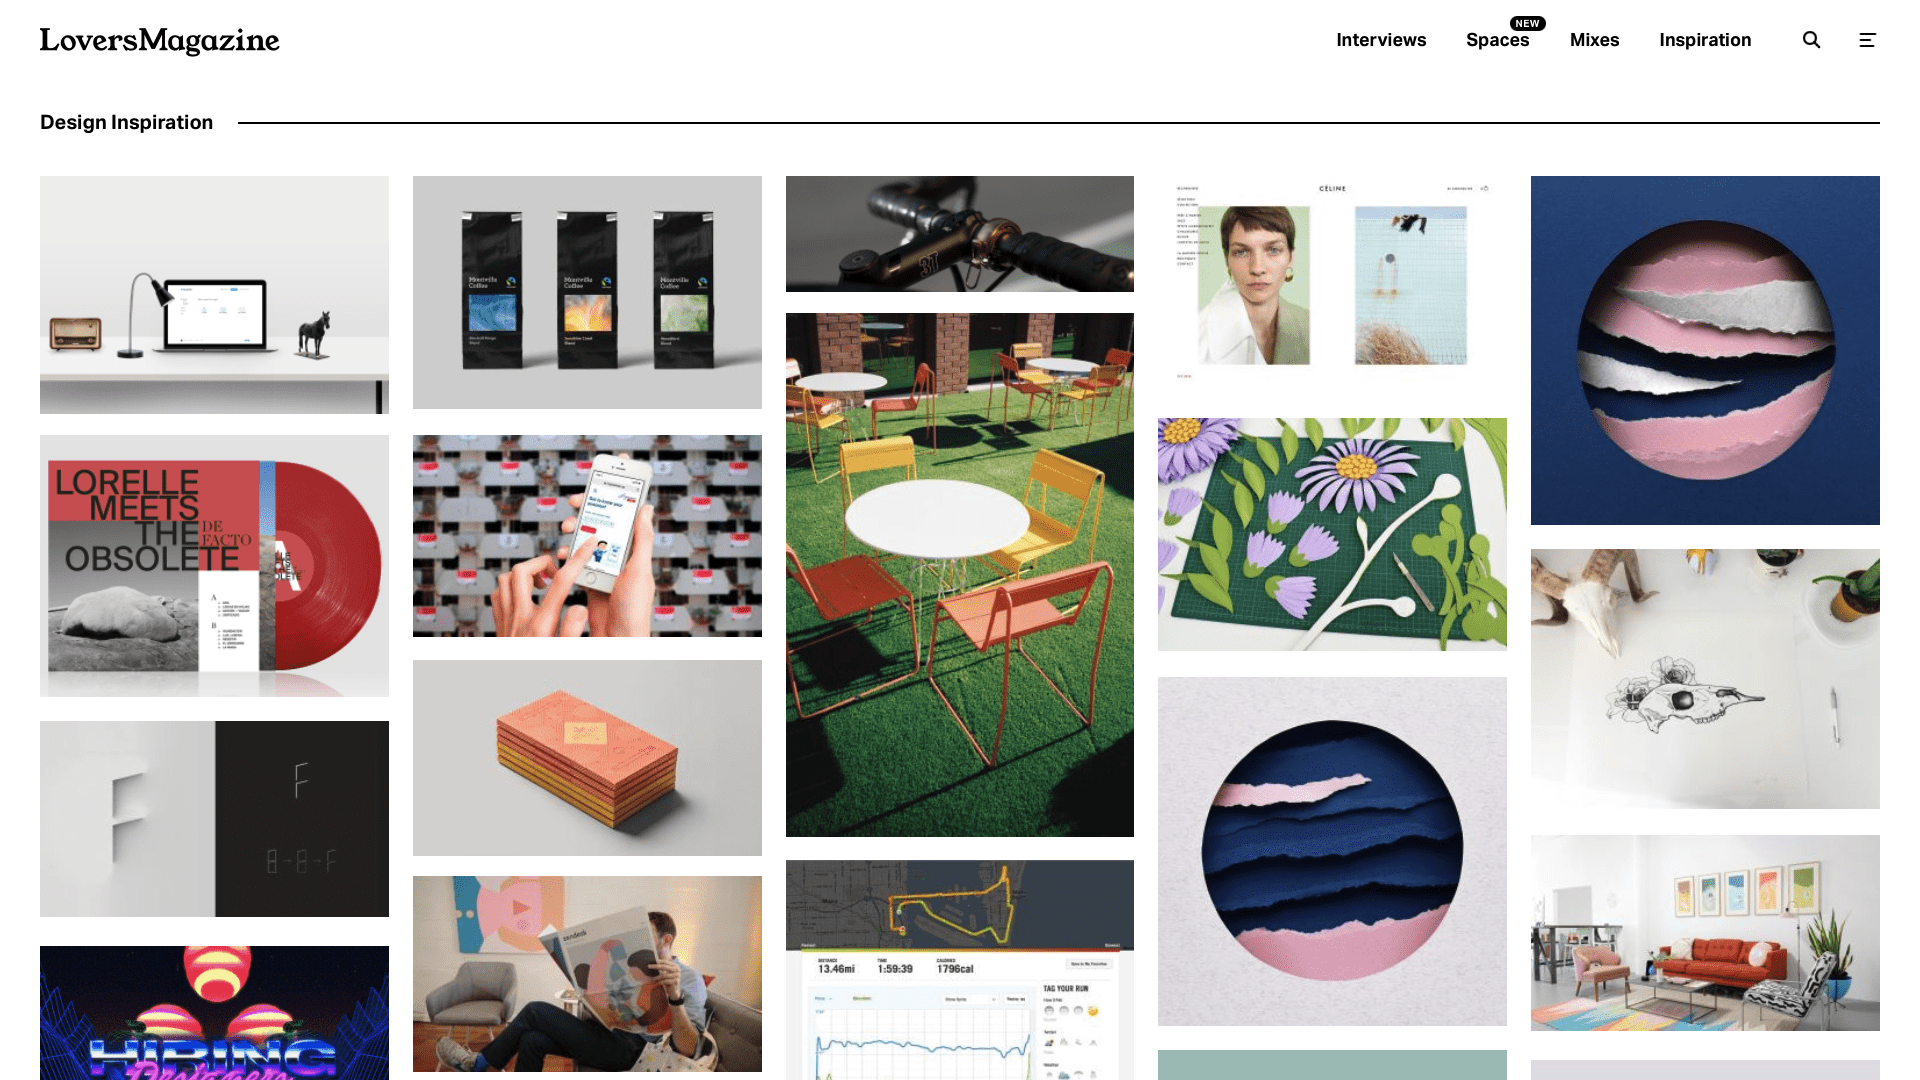Open orange business cards stack image
The width and height of the screenshot is (1920, 1080).
point(587,758)
